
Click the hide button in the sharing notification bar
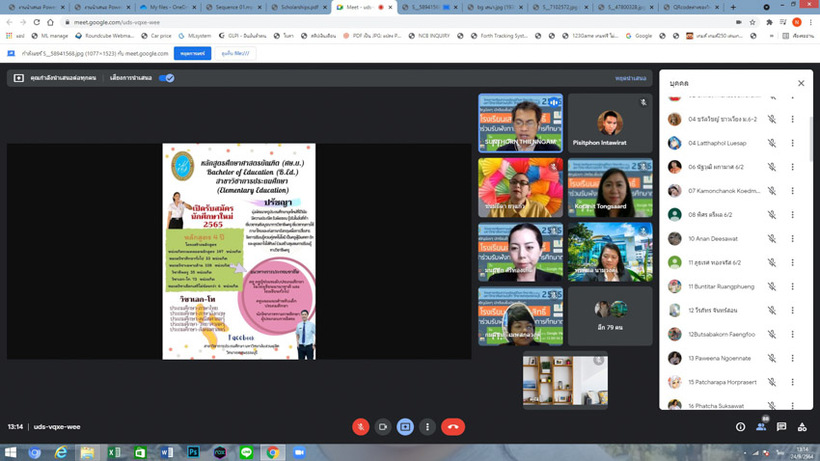click(x=235, y=53)
